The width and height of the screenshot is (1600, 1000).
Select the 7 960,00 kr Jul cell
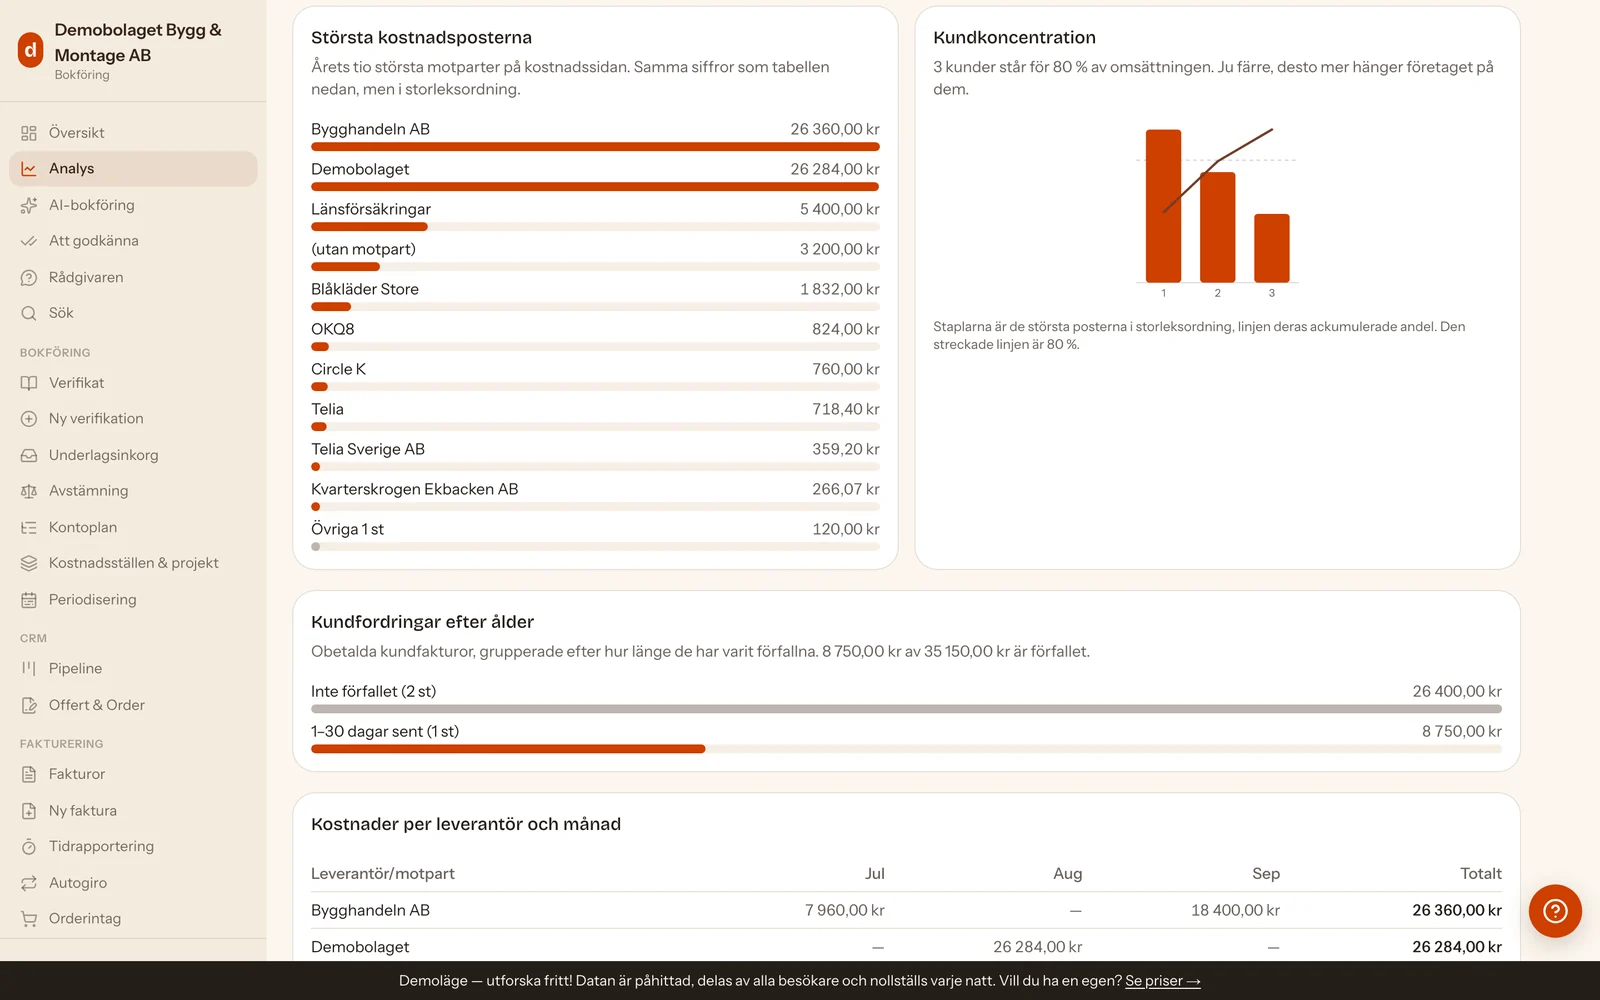(x=845, y=911)
